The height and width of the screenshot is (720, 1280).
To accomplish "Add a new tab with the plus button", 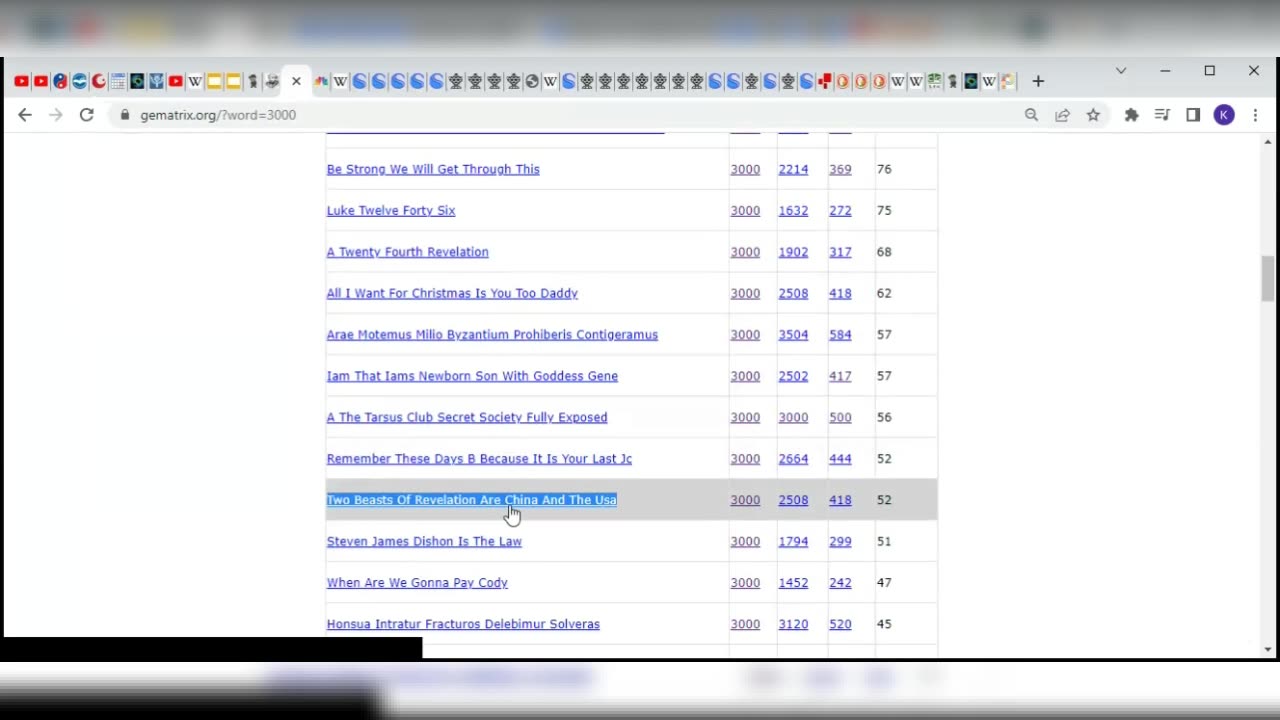I will [x=1038, y=81].
